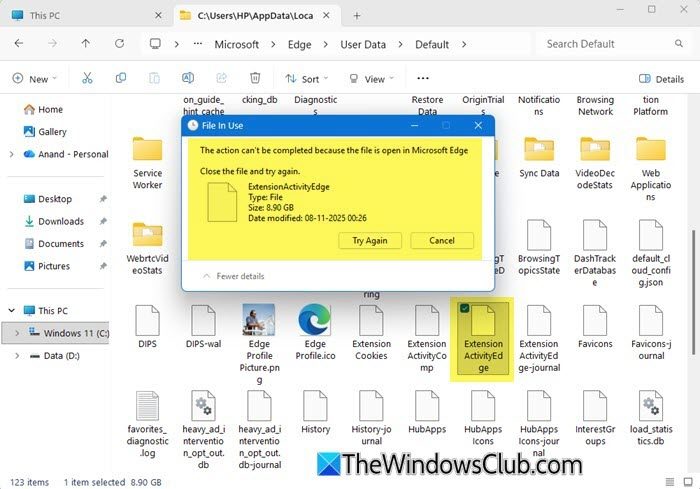This screenshot has height=489, width=700.
Task: Select the Favicons file
Action: 595,326
